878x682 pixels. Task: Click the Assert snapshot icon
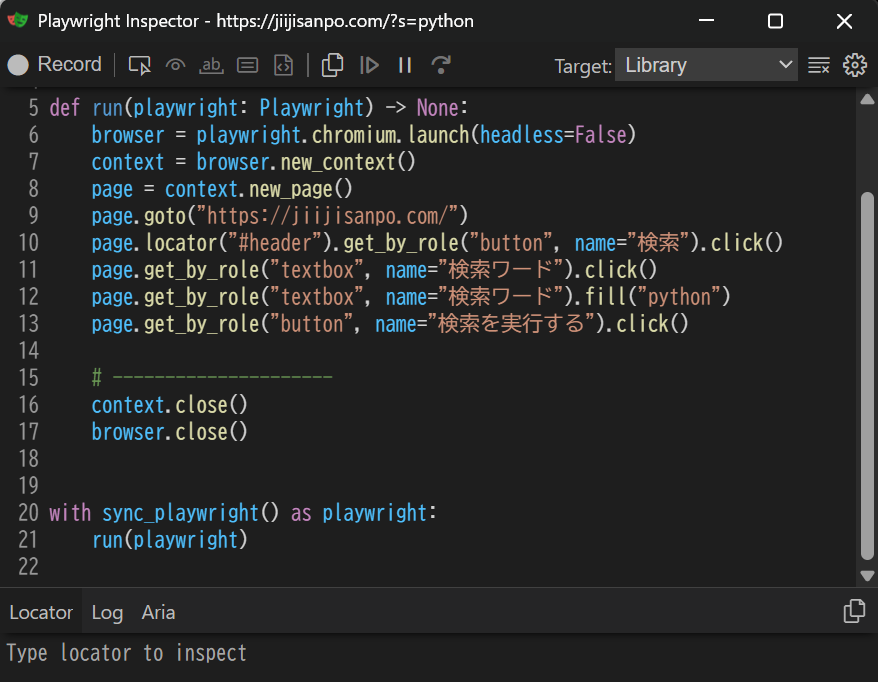click(283, 66)
